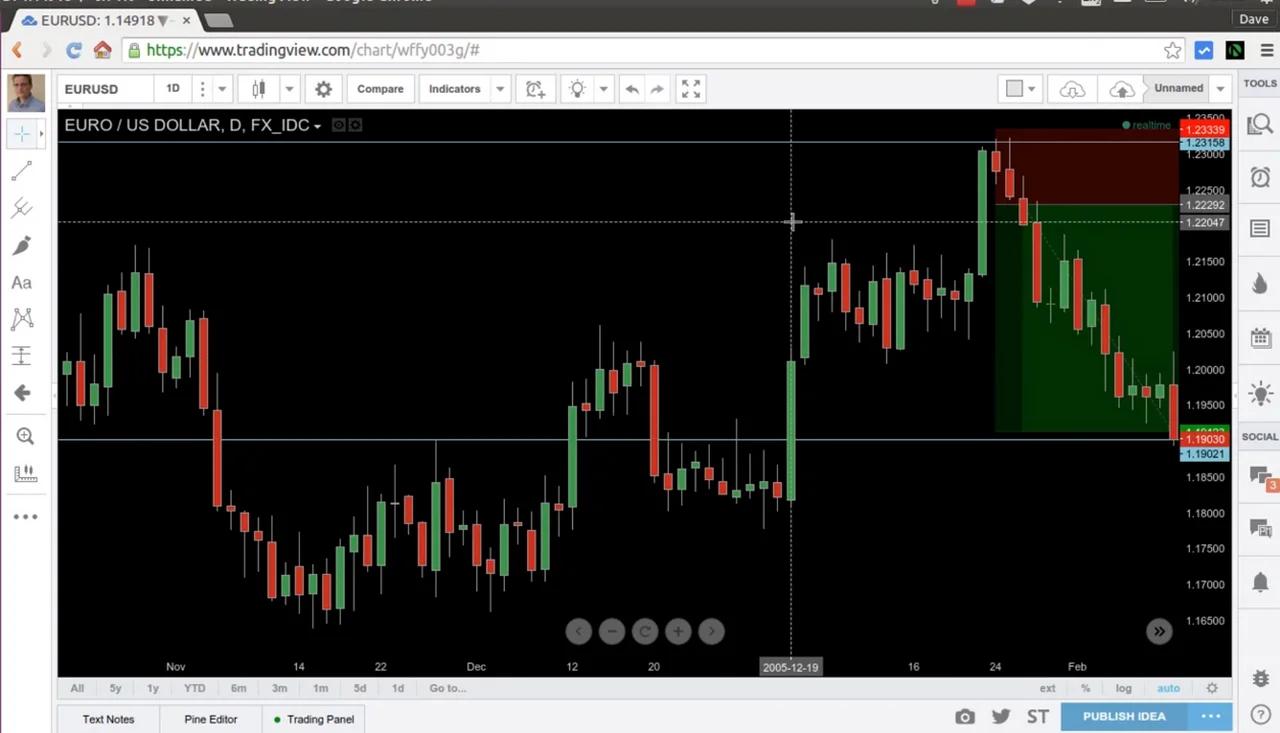1280x733 pixels.
Task: Open the long/short position tool
Action: (22, 355)
